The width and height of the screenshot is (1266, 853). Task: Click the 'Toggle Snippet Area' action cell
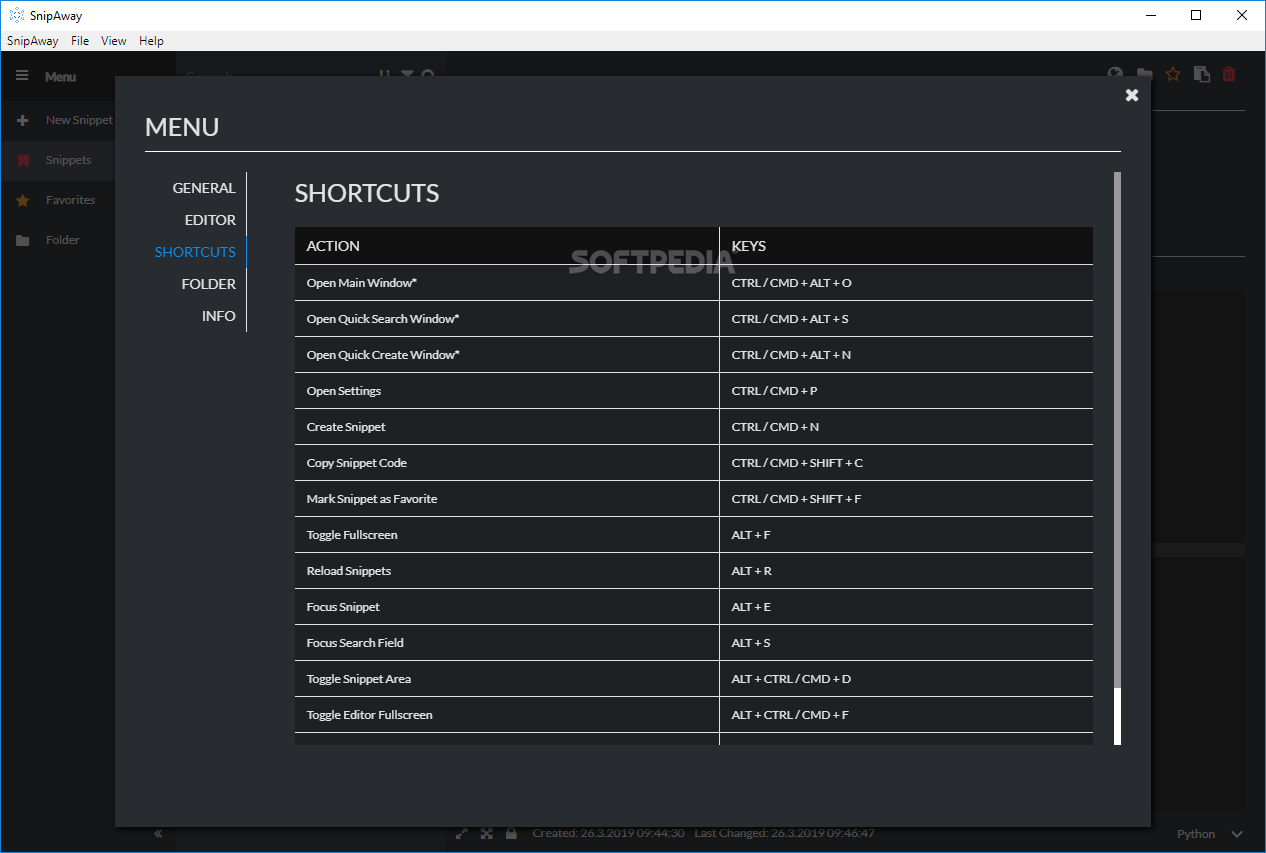coord(507,679)
